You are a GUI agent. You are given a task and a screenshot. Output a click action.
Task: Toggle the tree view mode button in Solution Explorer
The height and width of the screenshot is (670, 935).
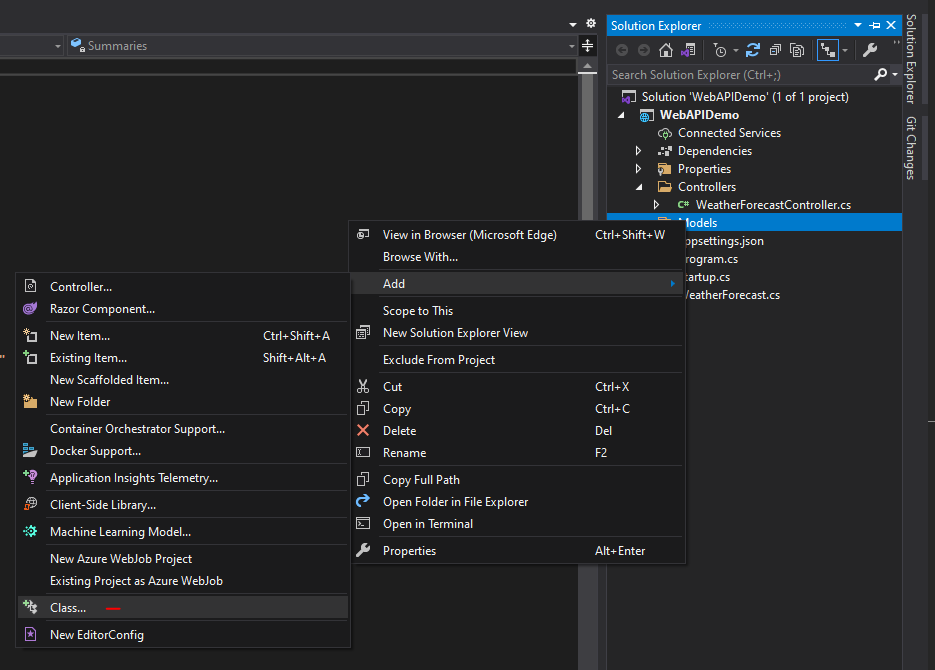click(828, 51)
